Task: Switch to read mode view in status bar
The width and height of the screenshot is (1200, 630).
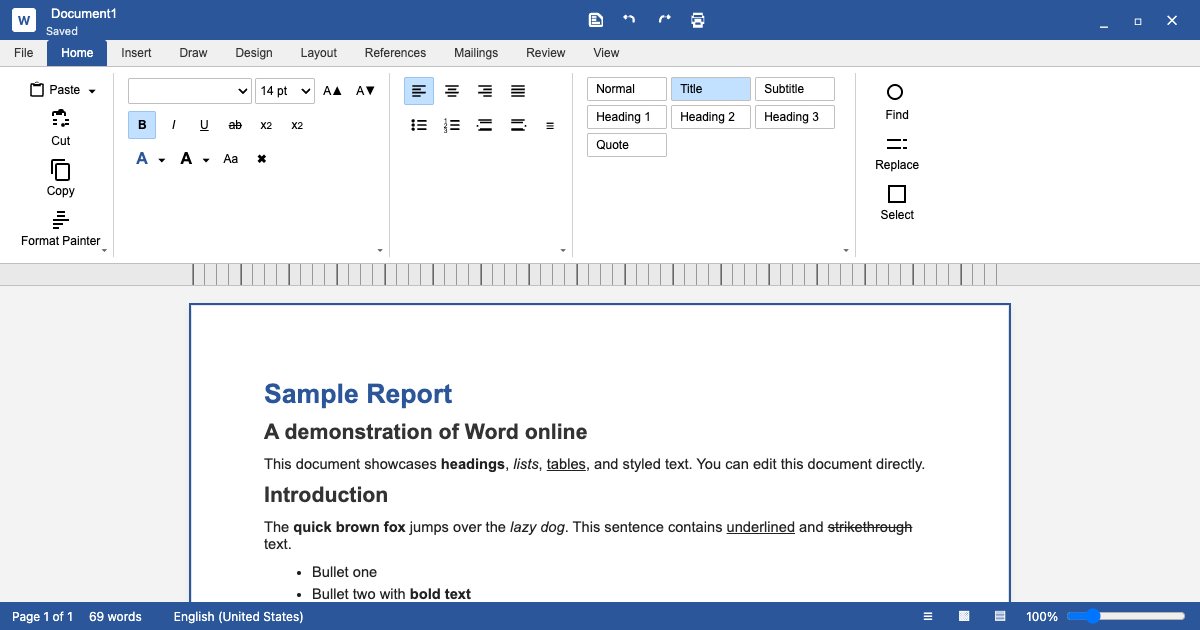Action: point(928,617)
